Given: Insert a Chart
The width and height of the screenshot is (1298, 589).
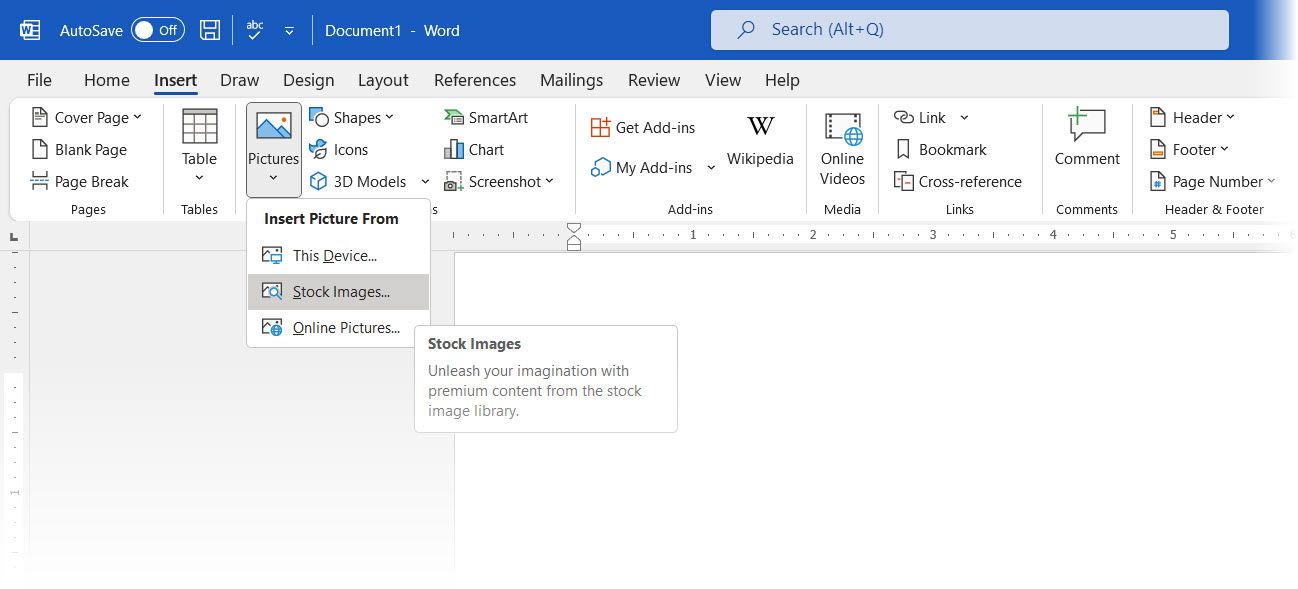Looking at the screenshot, I should click(474, 150).
